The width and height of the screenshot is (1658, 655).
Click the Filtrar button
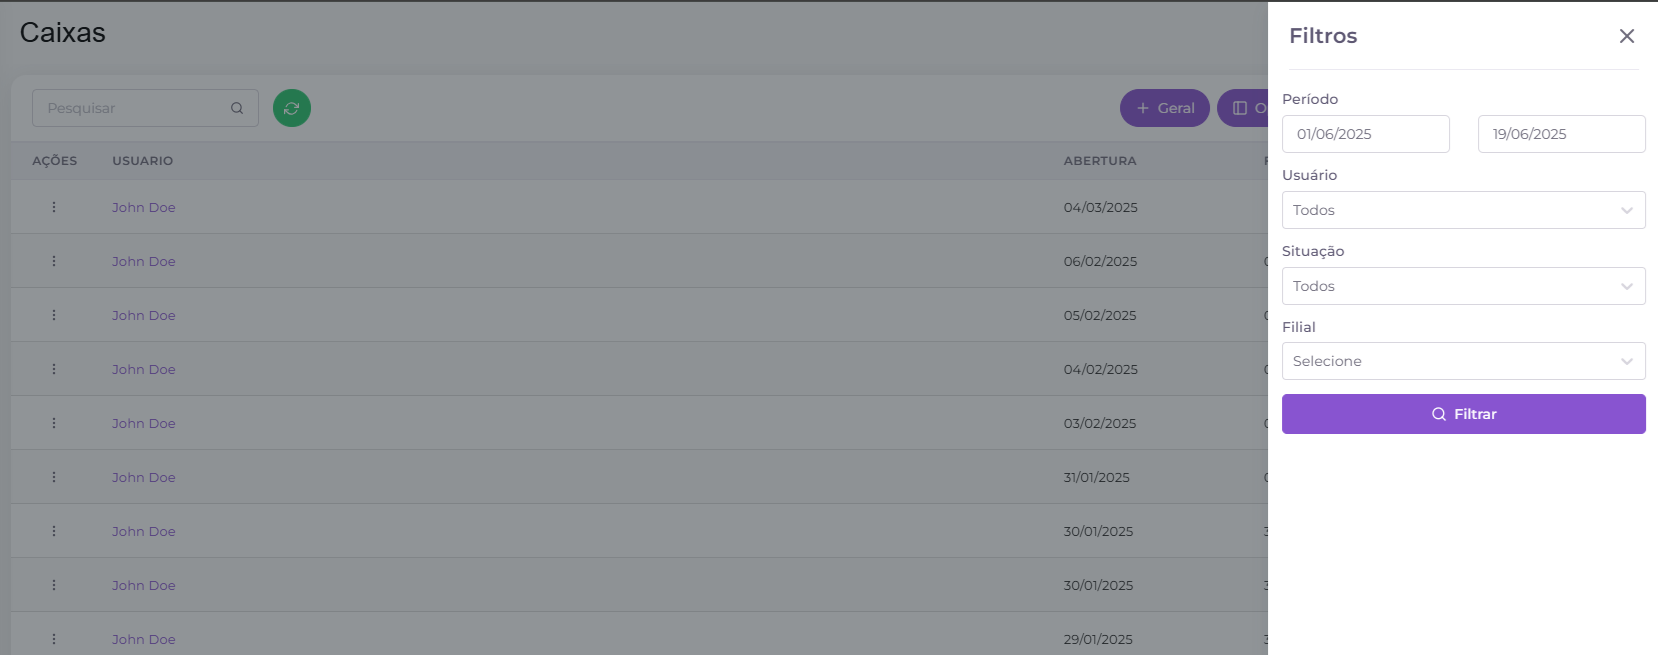tap(1464, 414)
